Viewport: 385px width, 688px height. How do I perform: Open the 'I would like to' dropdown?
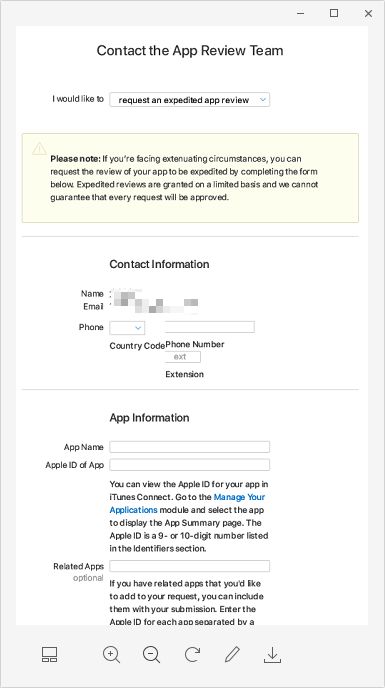point(190,100)
